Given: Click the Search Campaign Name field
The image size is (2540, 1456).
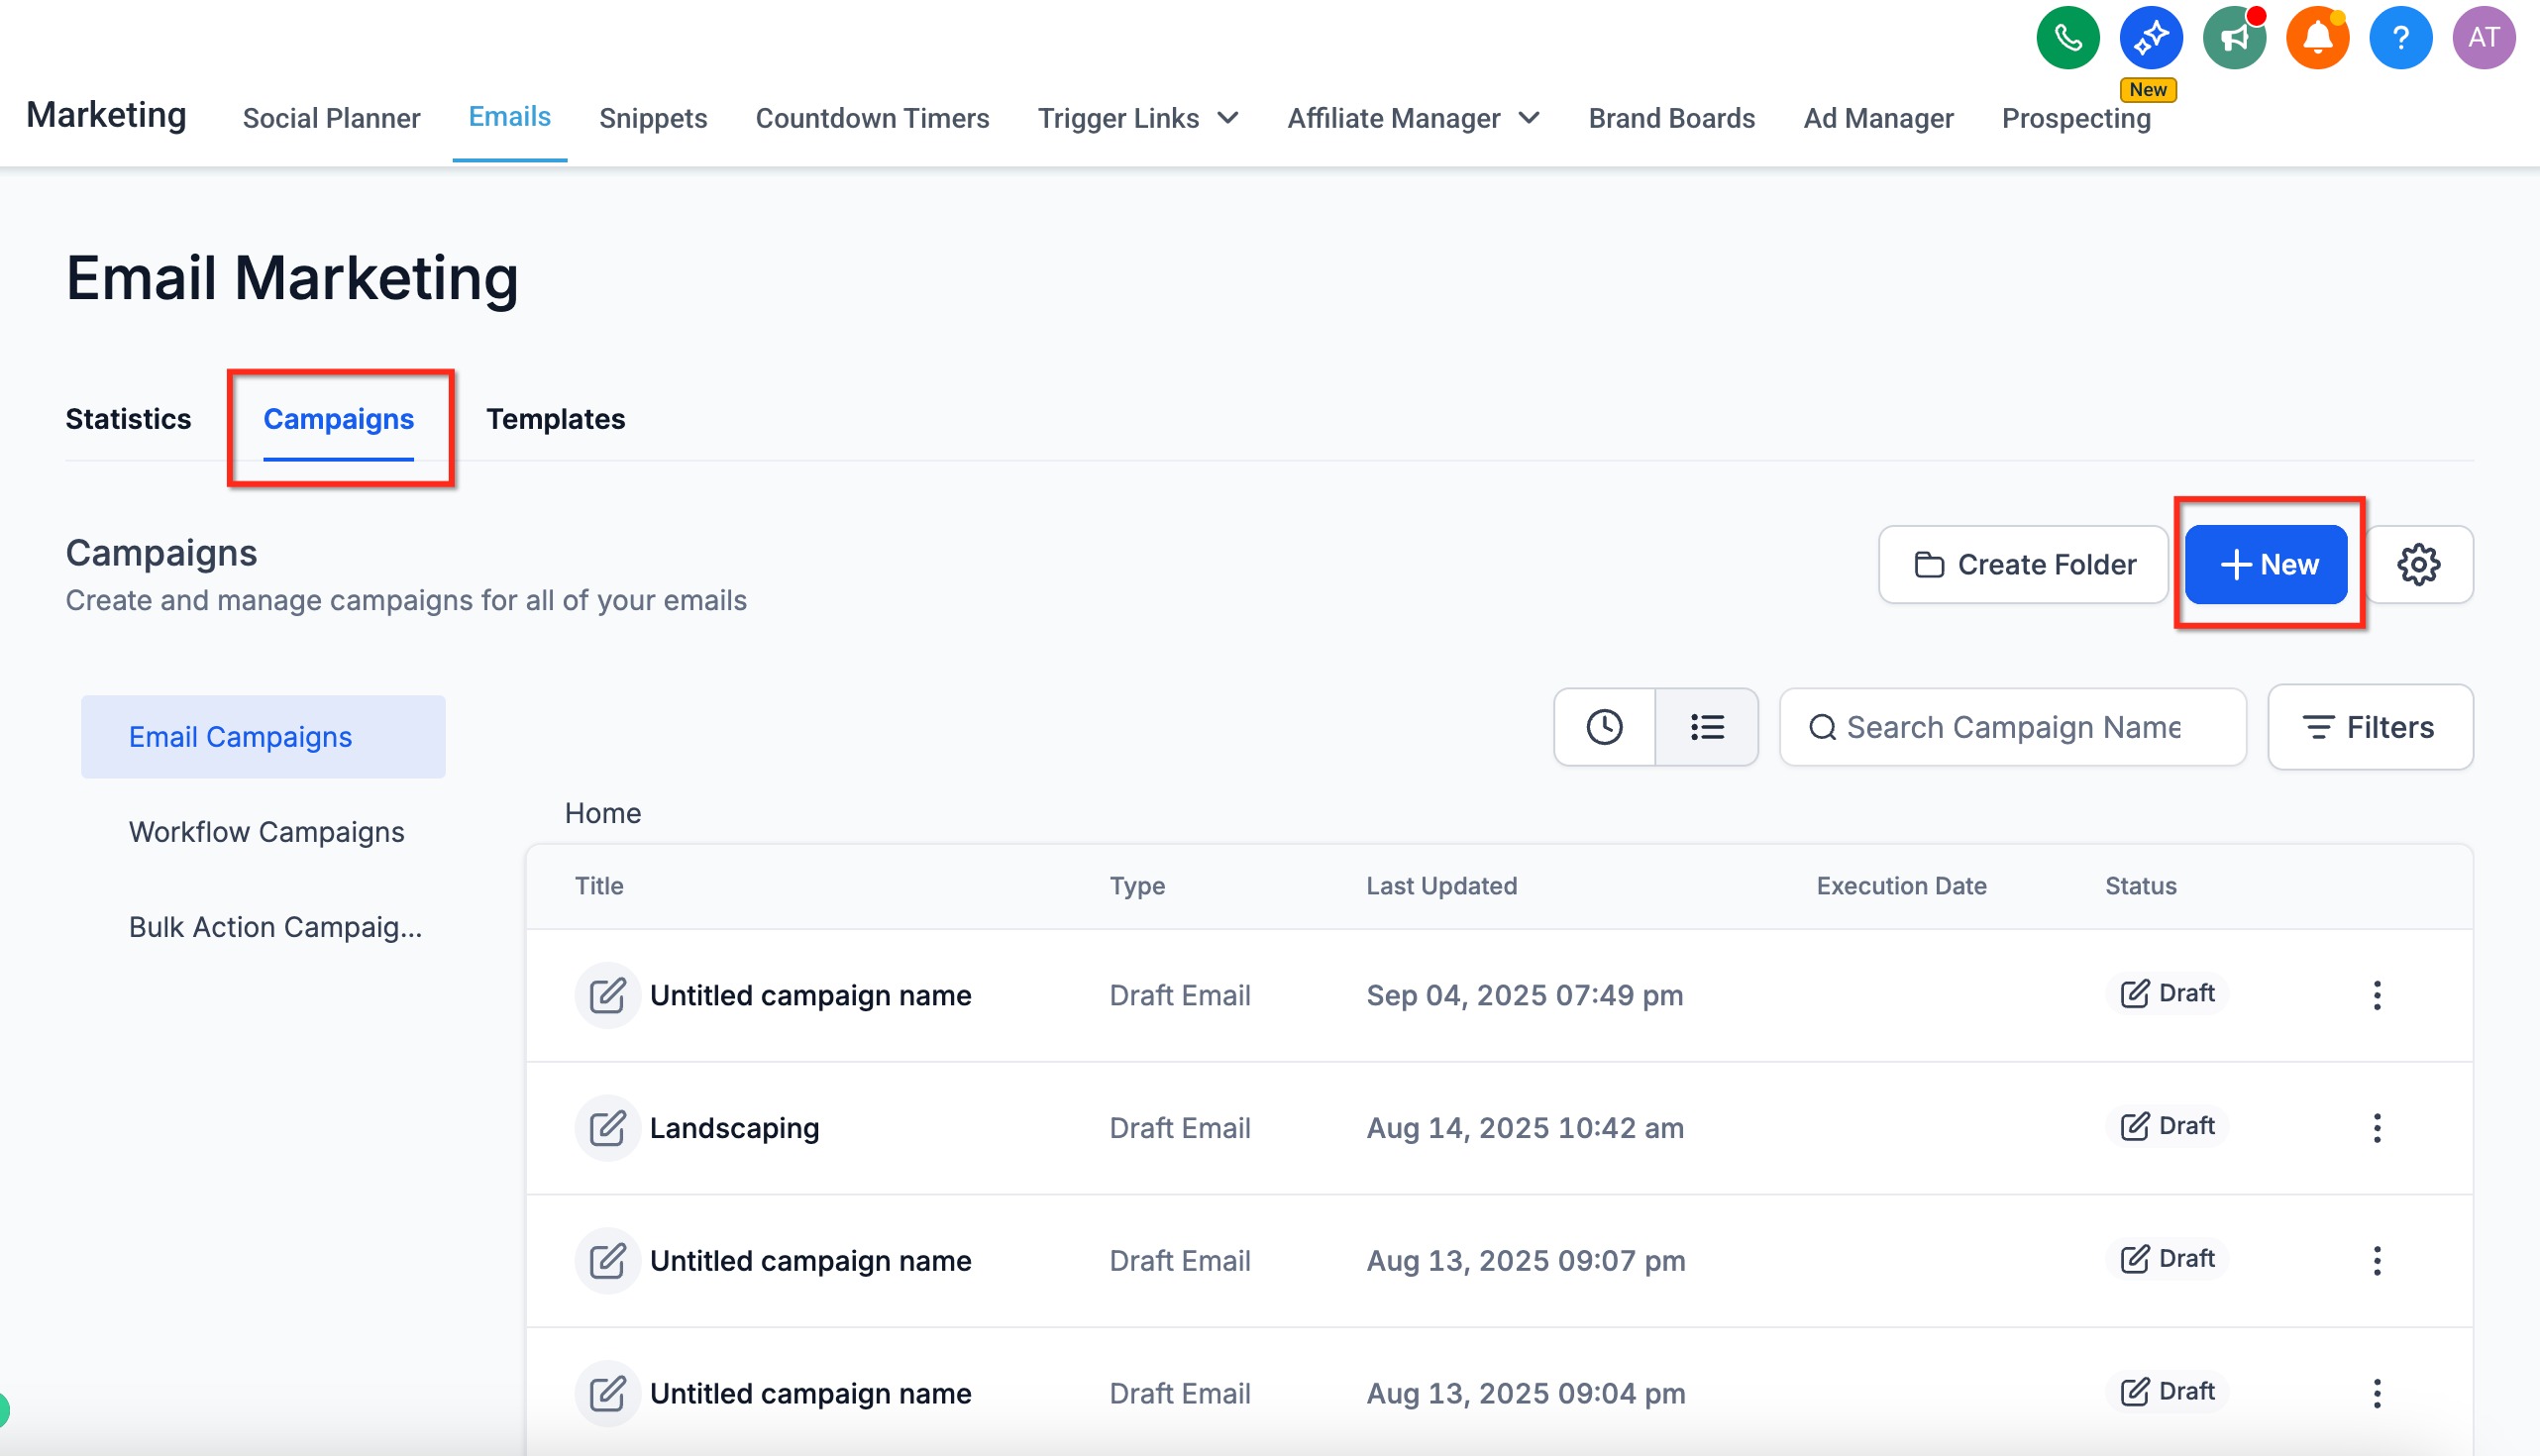Looking at the screenshot, I should pos(2012,727).
